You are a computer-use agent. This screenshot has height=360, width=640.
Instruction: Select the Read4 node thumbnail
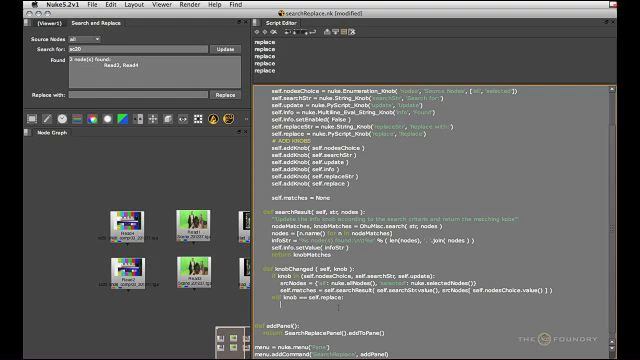(x=127, y=227)
